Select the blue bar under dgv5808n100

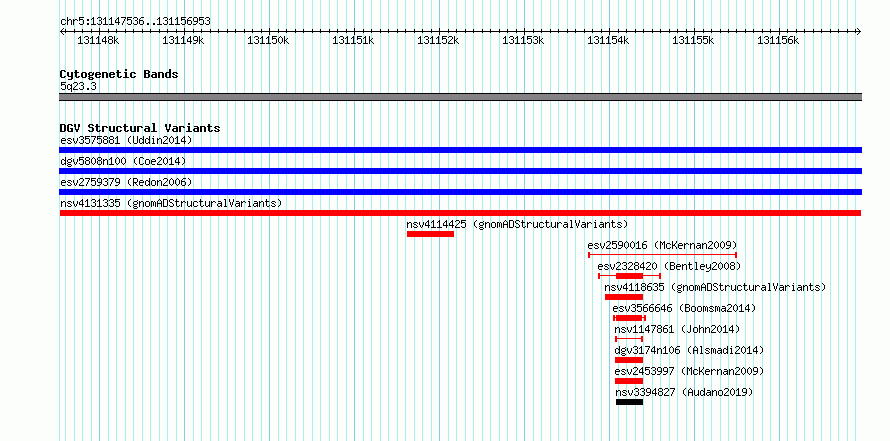[x=460, y=171]
